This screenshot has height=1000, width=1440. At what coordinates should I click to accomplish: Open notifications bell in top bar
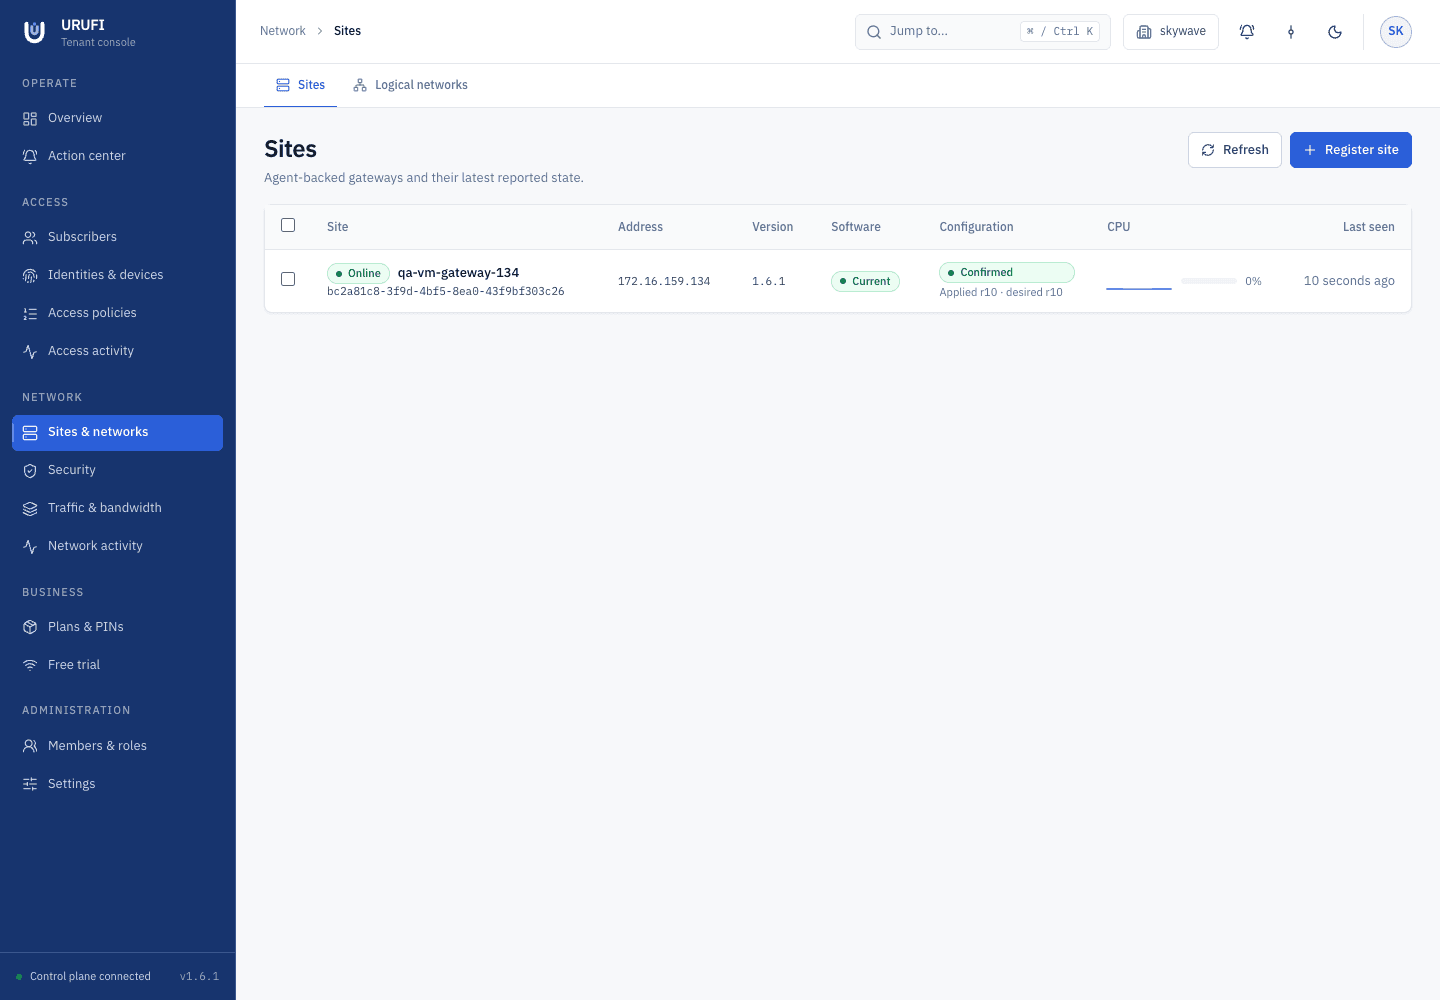(x=1247, y=32)
